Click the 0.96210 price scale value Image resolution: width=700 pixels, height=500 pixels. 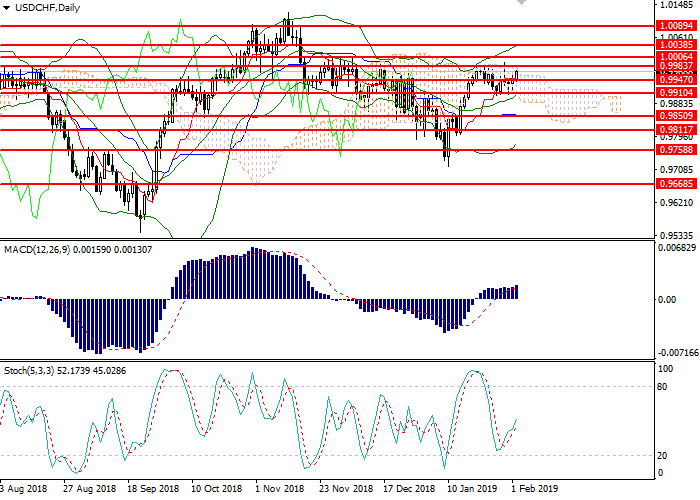[x=676, y=203]
